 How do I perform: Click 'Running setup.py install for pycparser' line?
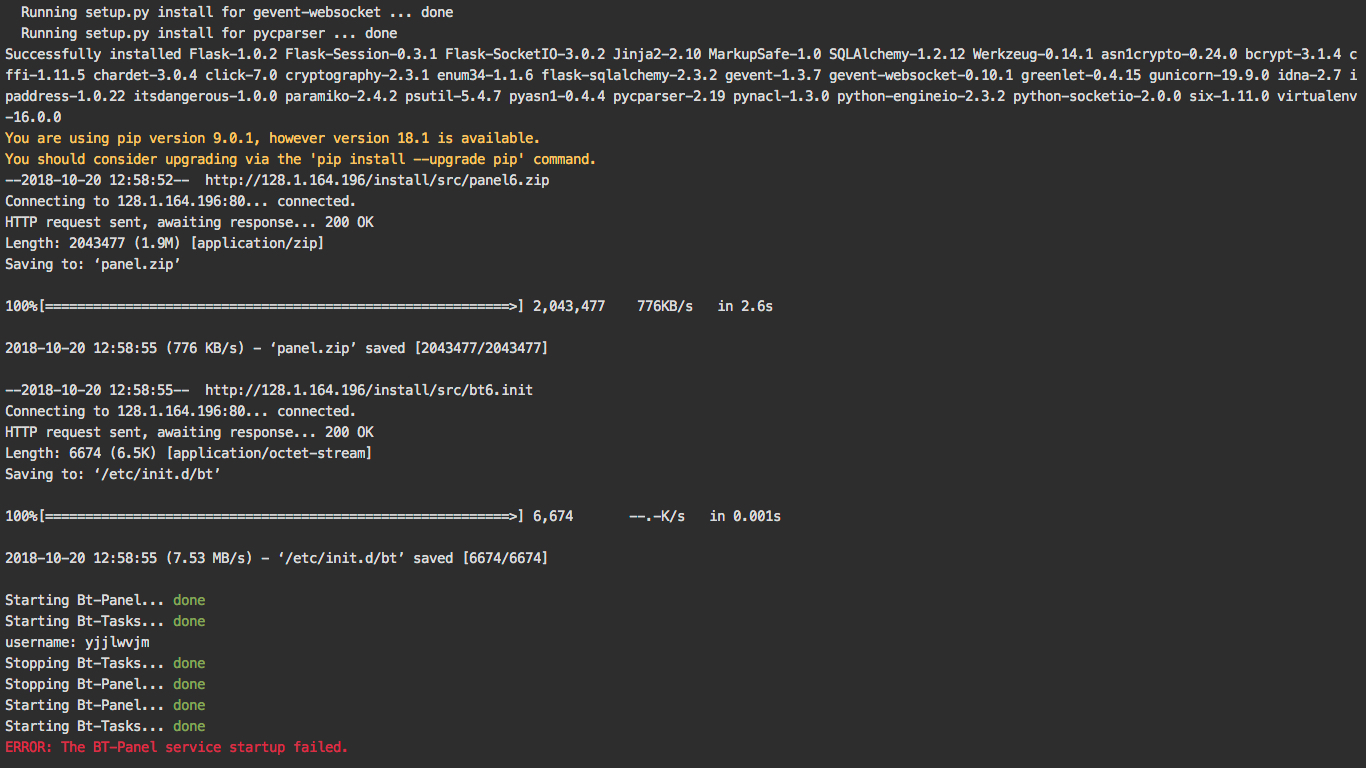tap(208, 33)
